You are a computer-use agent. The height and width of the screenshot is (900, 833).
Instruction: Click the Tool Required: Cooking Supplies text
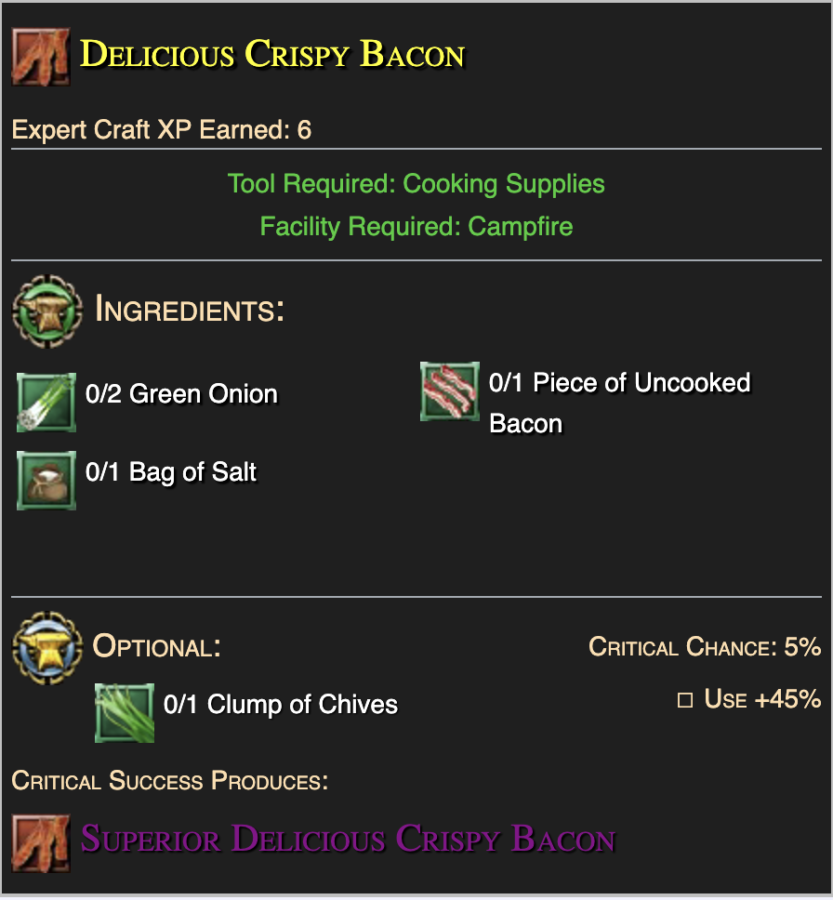pos(416,184)
